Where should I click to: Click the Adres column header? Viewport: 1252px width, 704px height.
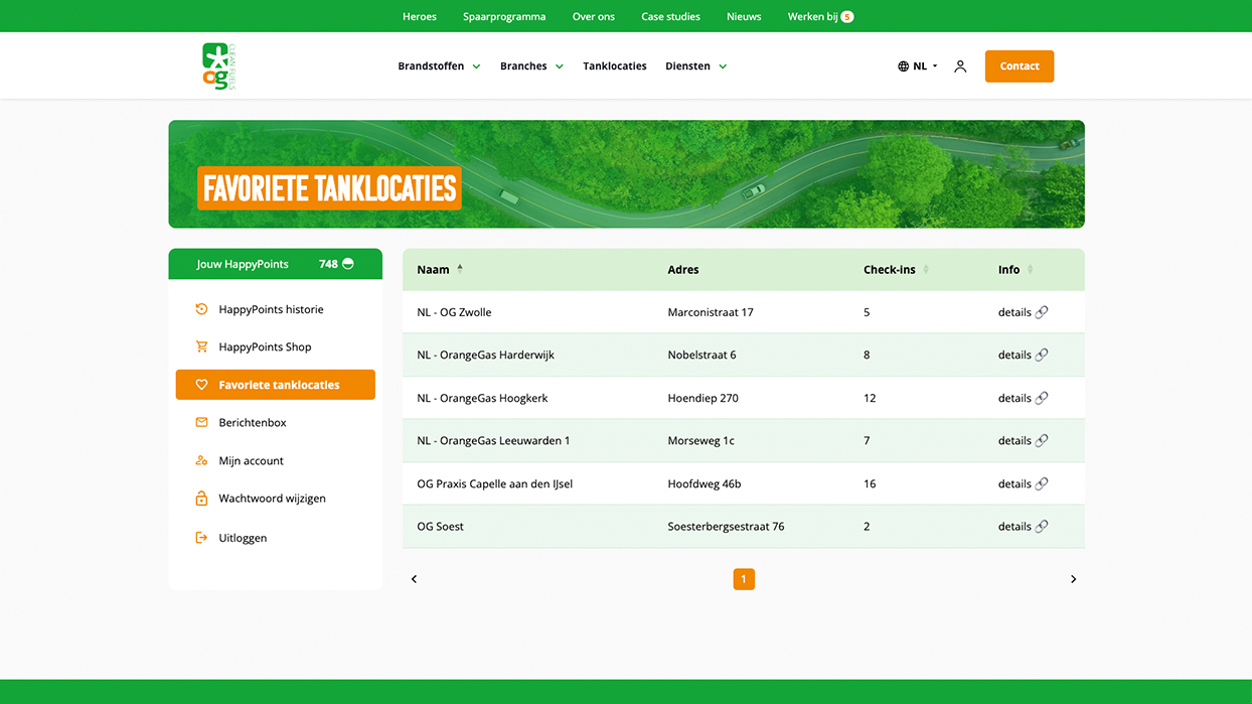[x=683, y=270]
